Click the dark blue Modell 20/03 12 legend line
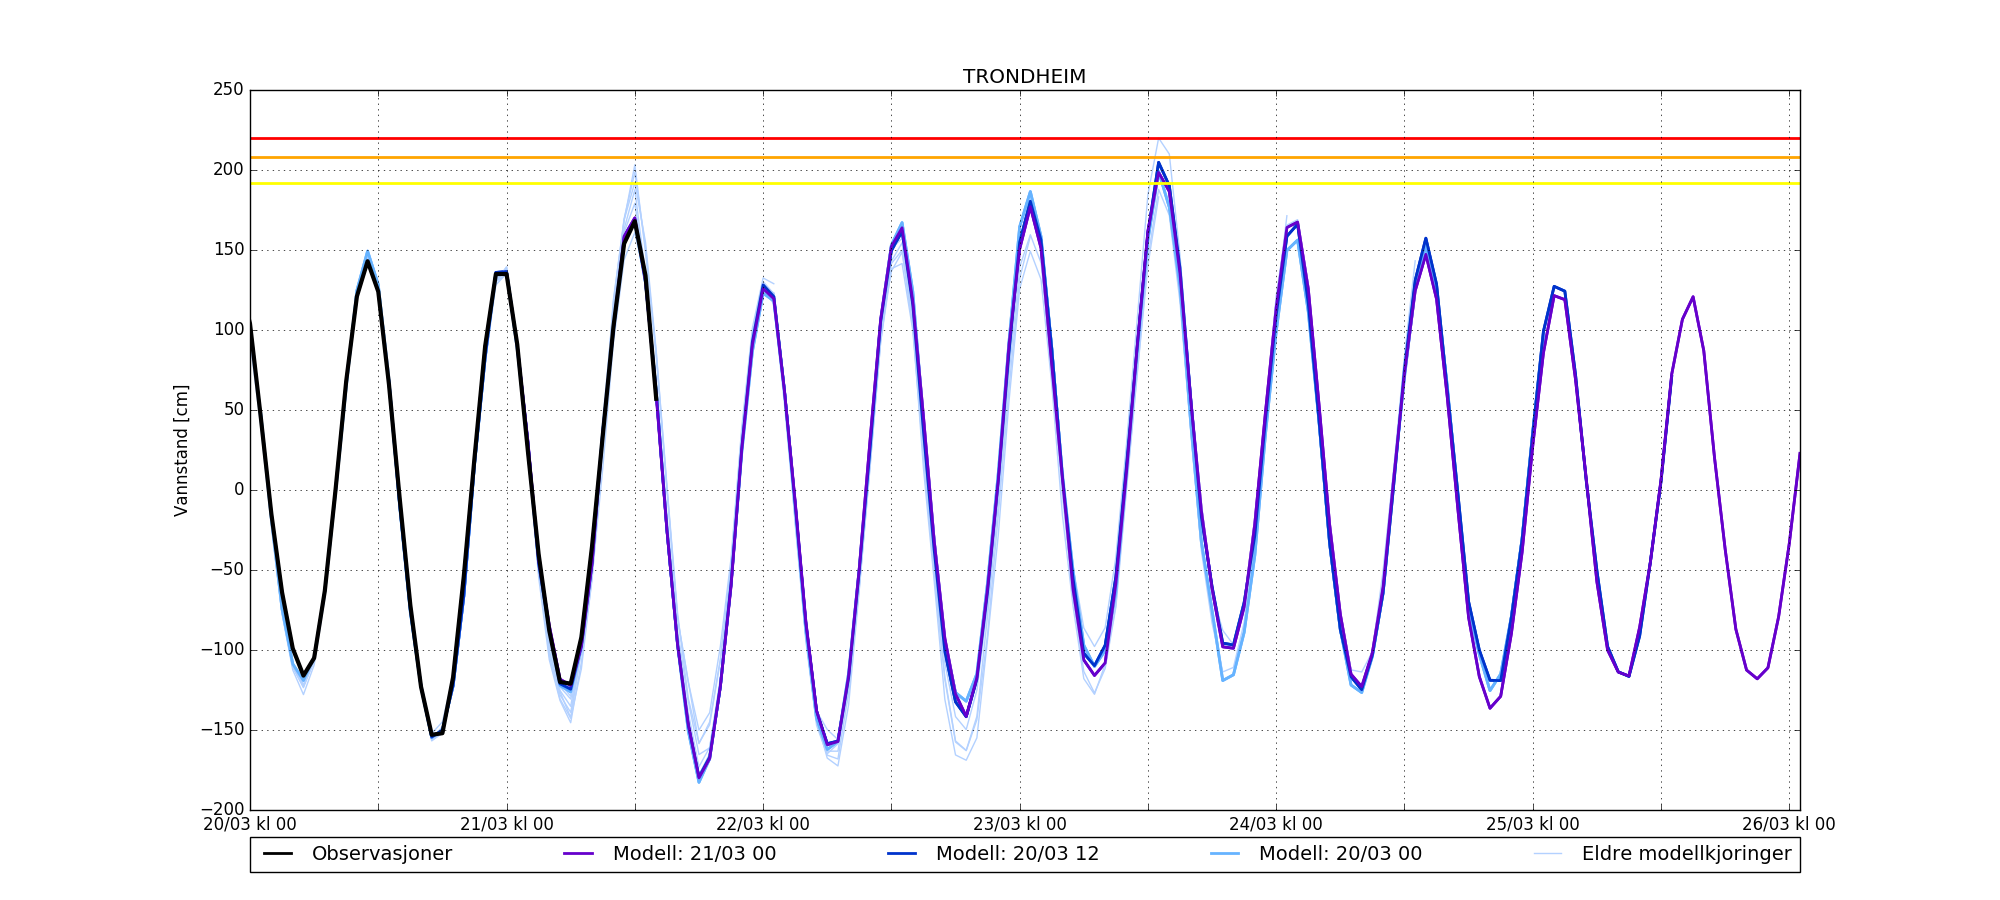 (902, 854)
